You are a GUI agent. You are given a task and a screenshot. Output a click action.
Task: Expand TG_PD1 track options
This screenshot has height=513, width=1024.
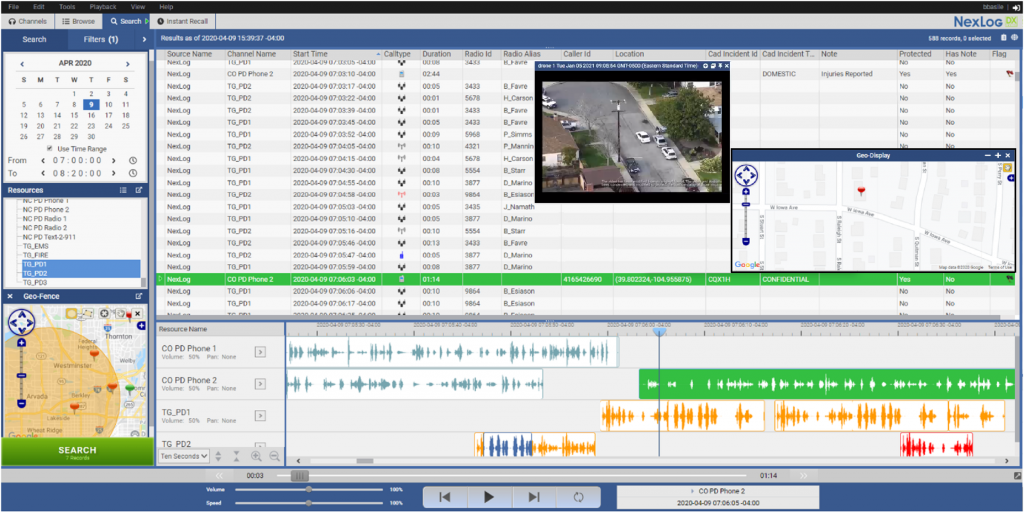coord(260,416)
